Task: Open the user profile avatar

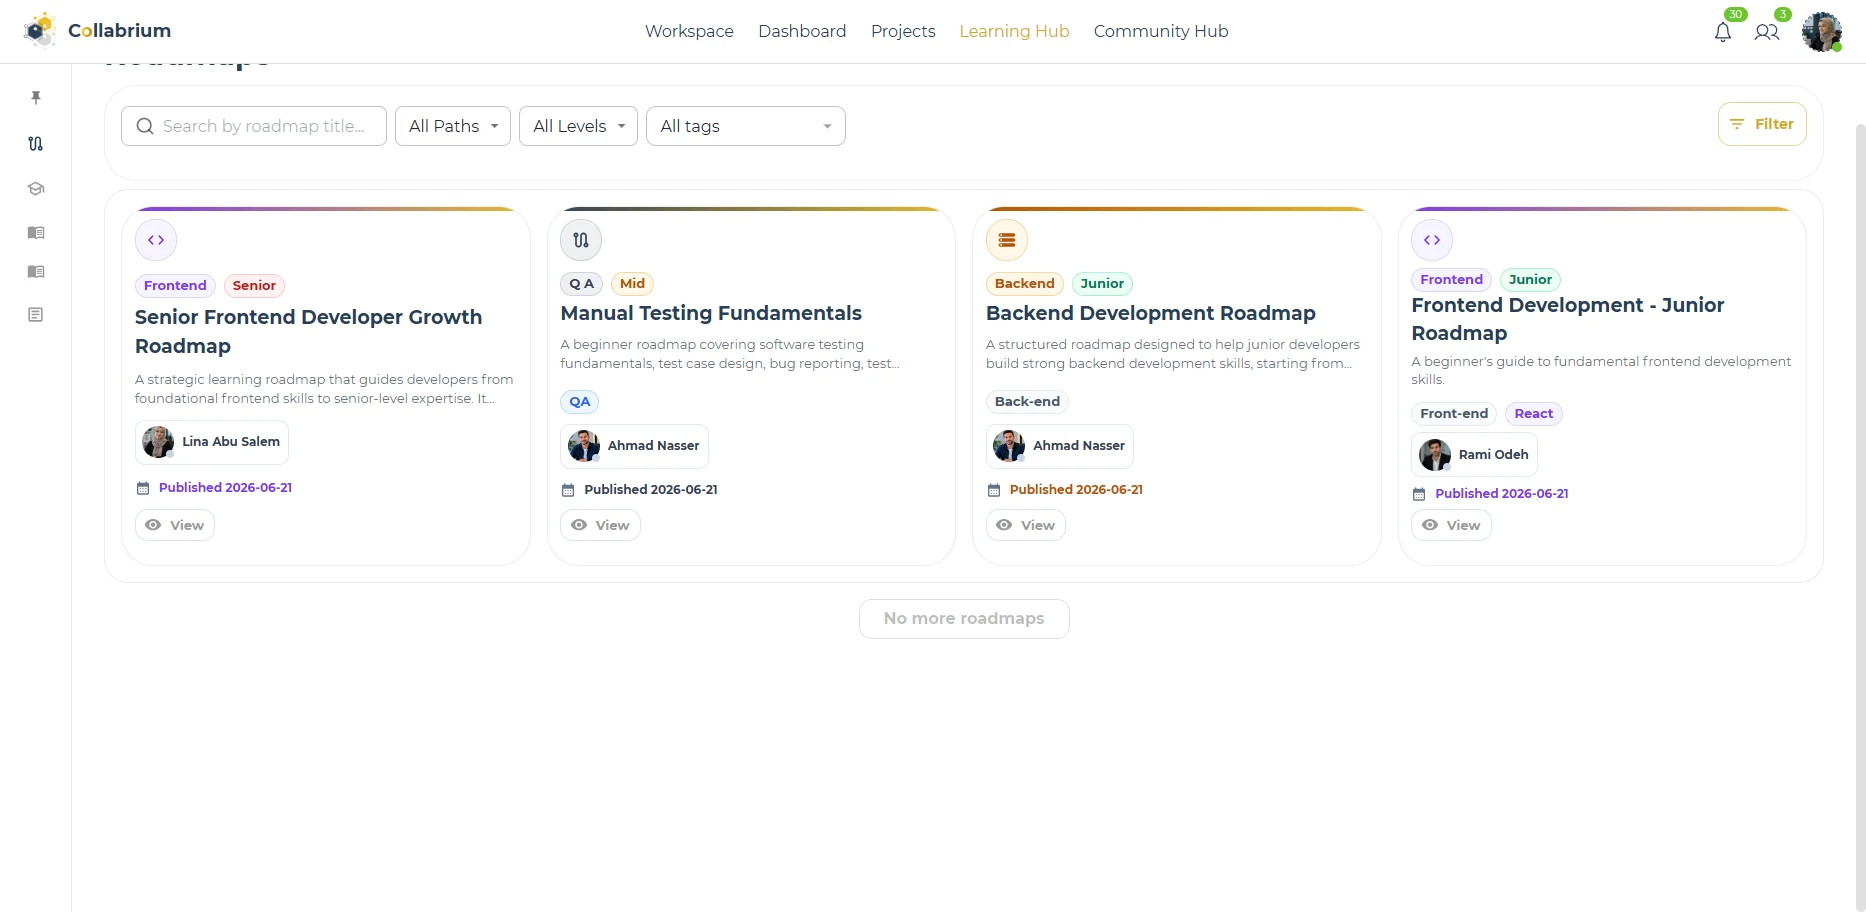Action: click(x=1822, y=32)
